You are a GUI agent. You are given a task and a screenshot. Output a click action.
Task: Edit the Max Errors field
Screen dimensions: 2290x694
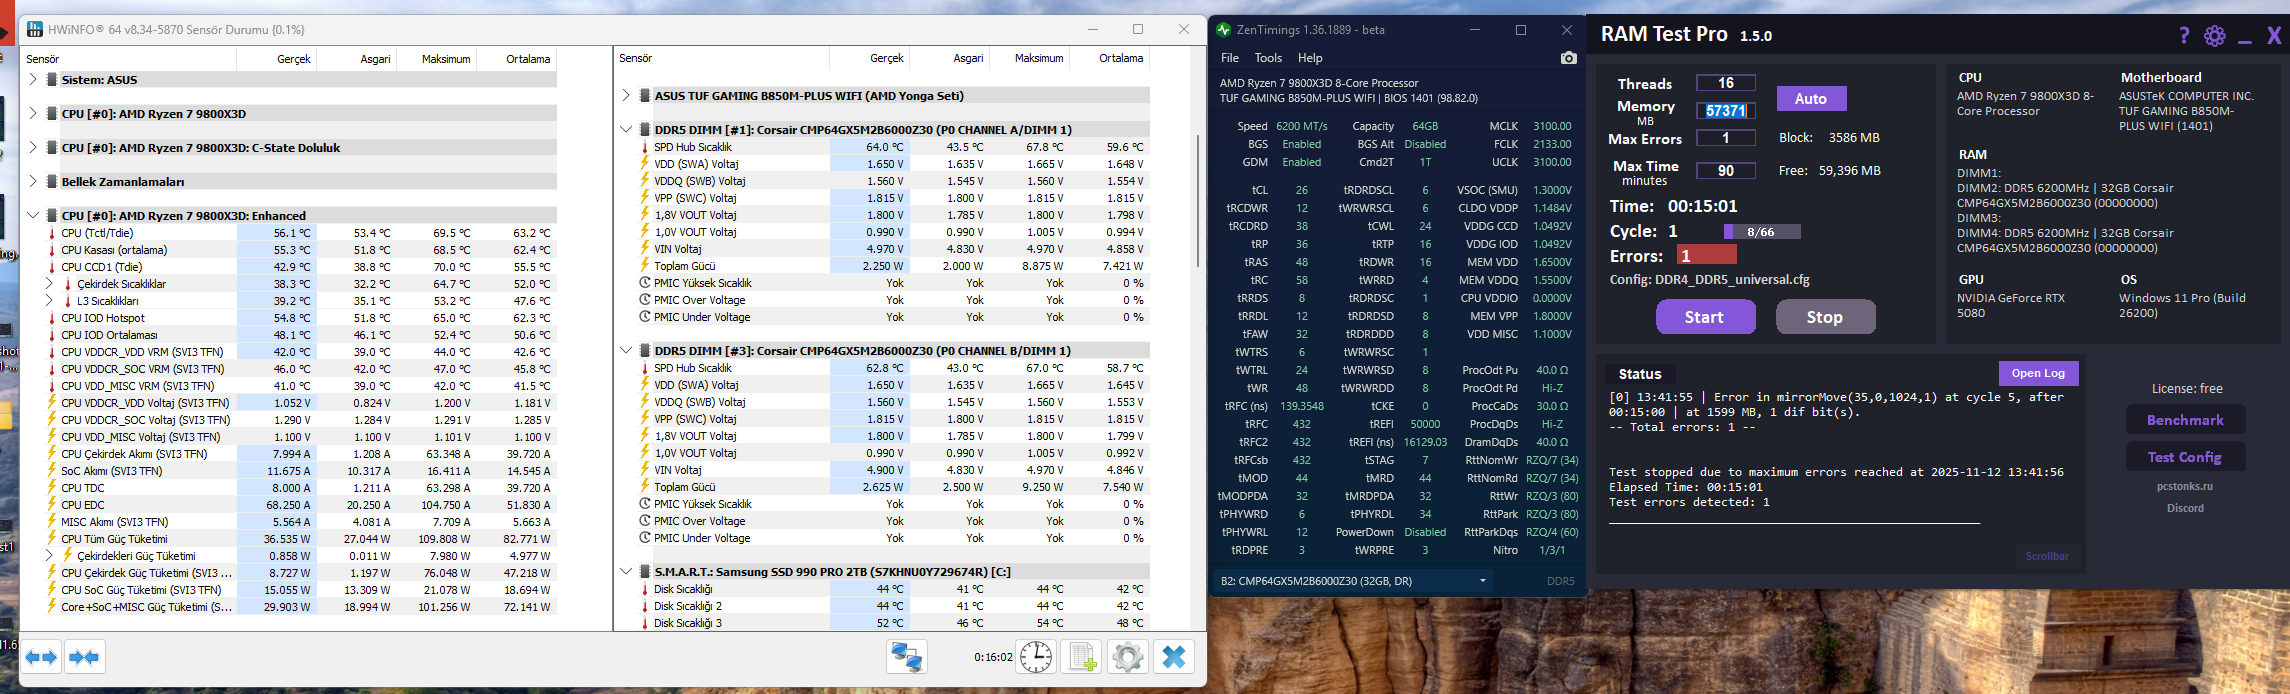(x=1726, y=138)
